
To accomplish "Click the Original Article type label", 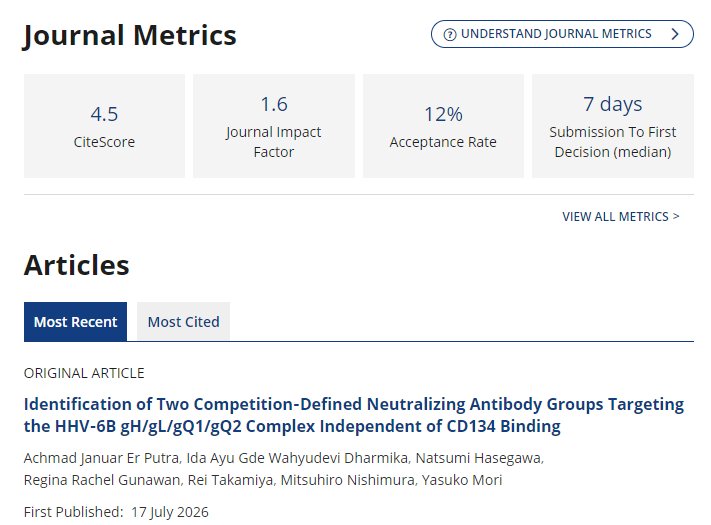I will coord(84,373).
